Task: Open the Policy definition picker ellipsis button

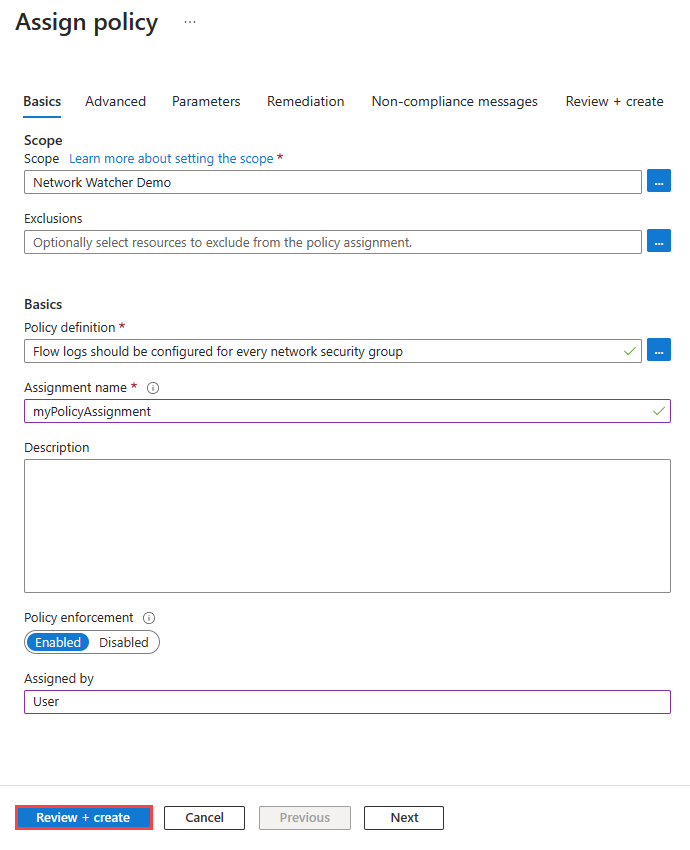Action: coord(658,350)
